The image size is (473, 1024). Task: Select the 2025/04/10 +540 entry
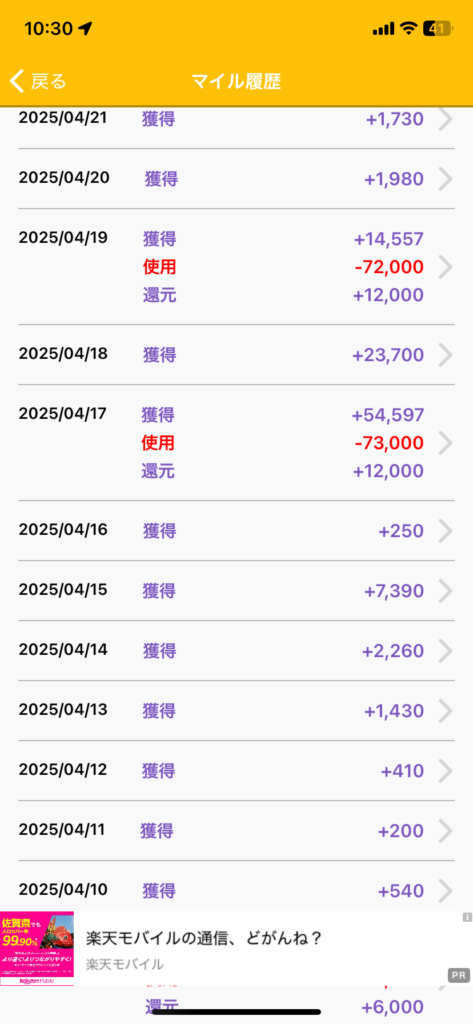click(x=236, y=890)
